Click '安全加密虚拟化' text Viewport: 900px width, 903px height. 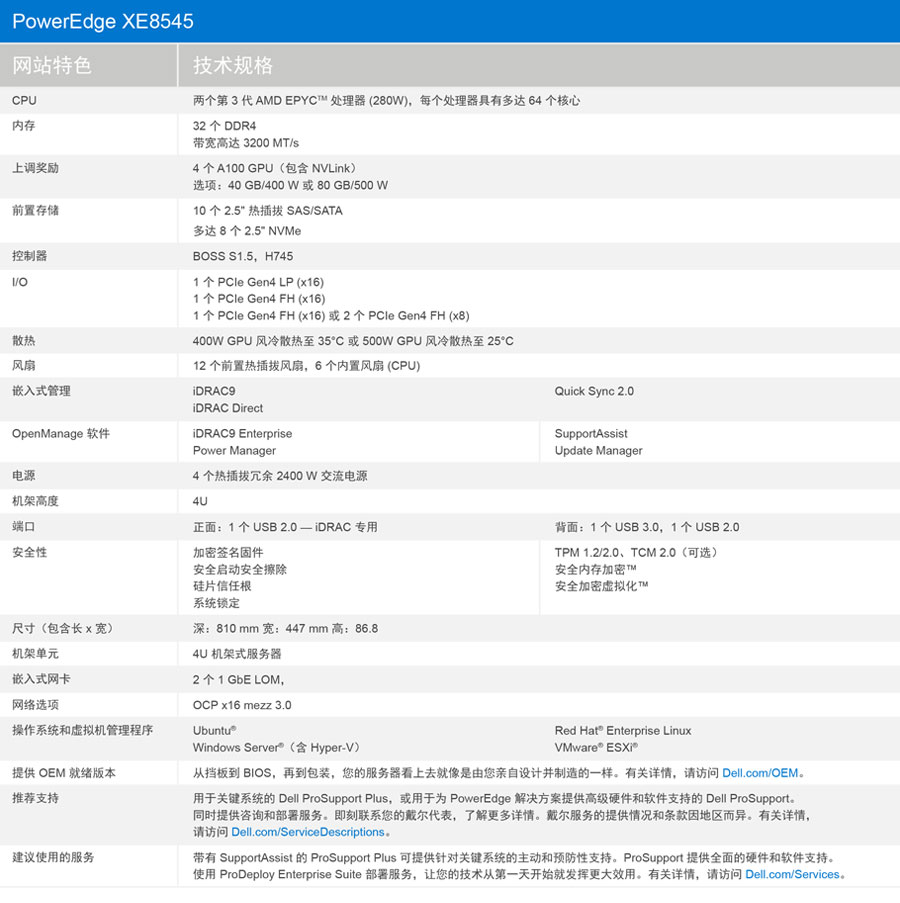click(x=601, y=586)
